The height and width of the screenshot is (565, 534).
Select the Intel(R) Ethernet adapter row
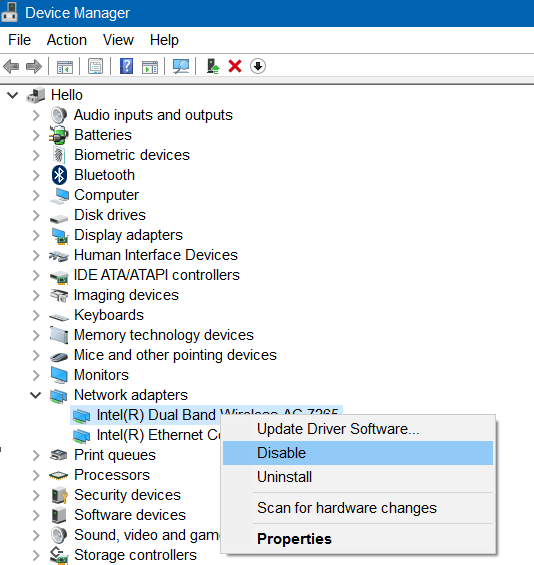coord(146,435)
